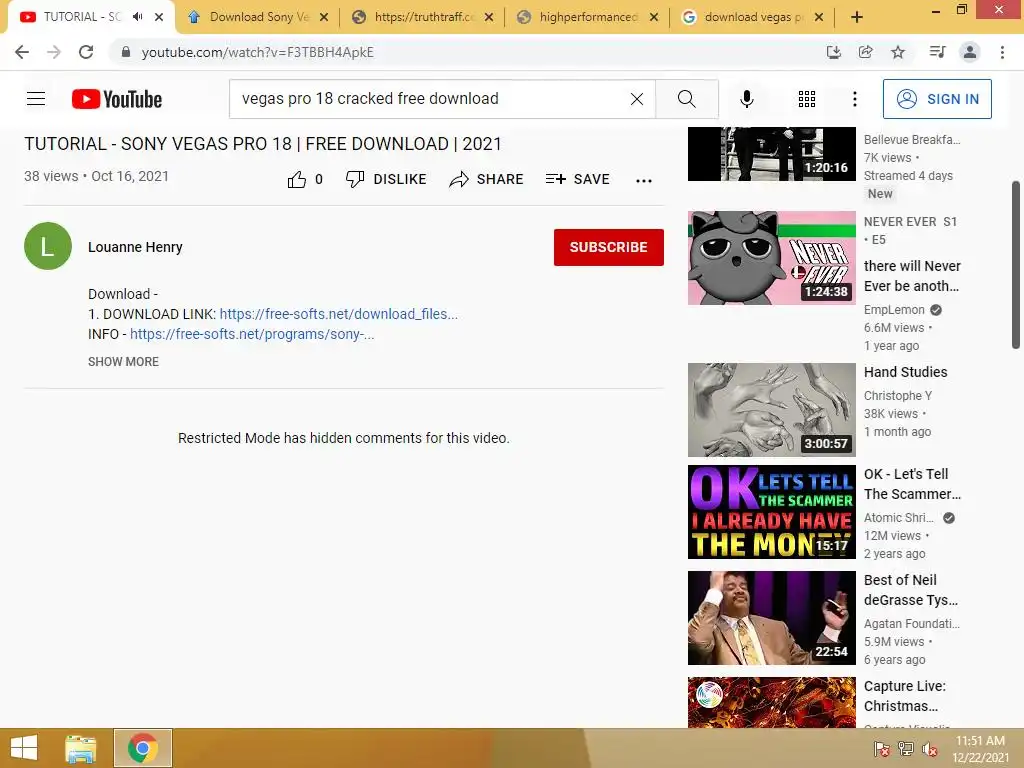Click Louanne Henry channel name
Viewport: 1024px width, 768px height.
[135, 247]
